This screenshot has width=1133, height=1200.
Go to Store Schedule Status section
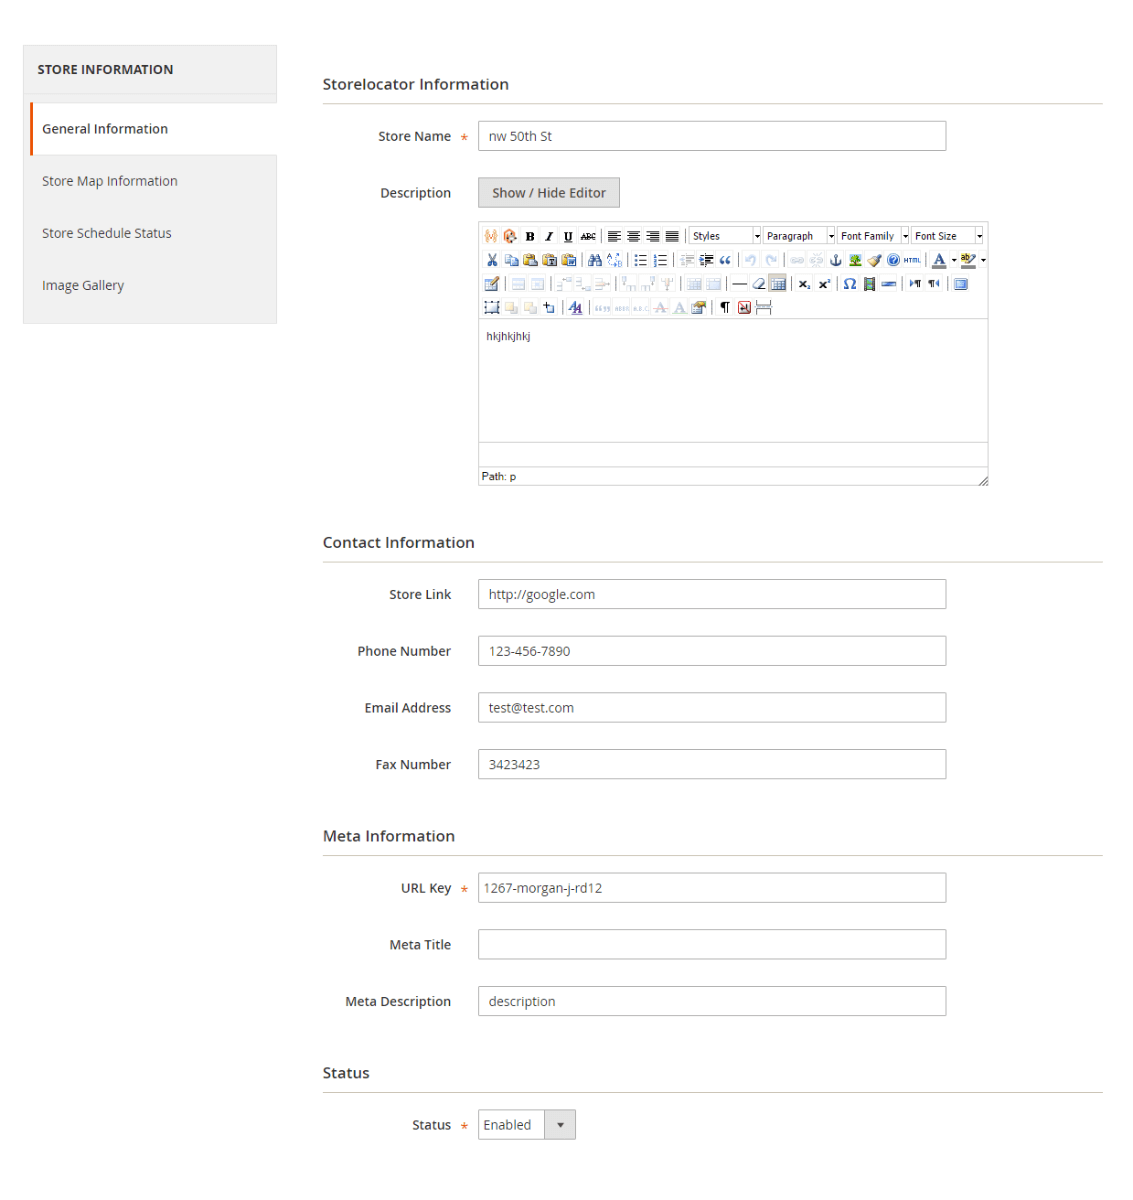point(107,233)
